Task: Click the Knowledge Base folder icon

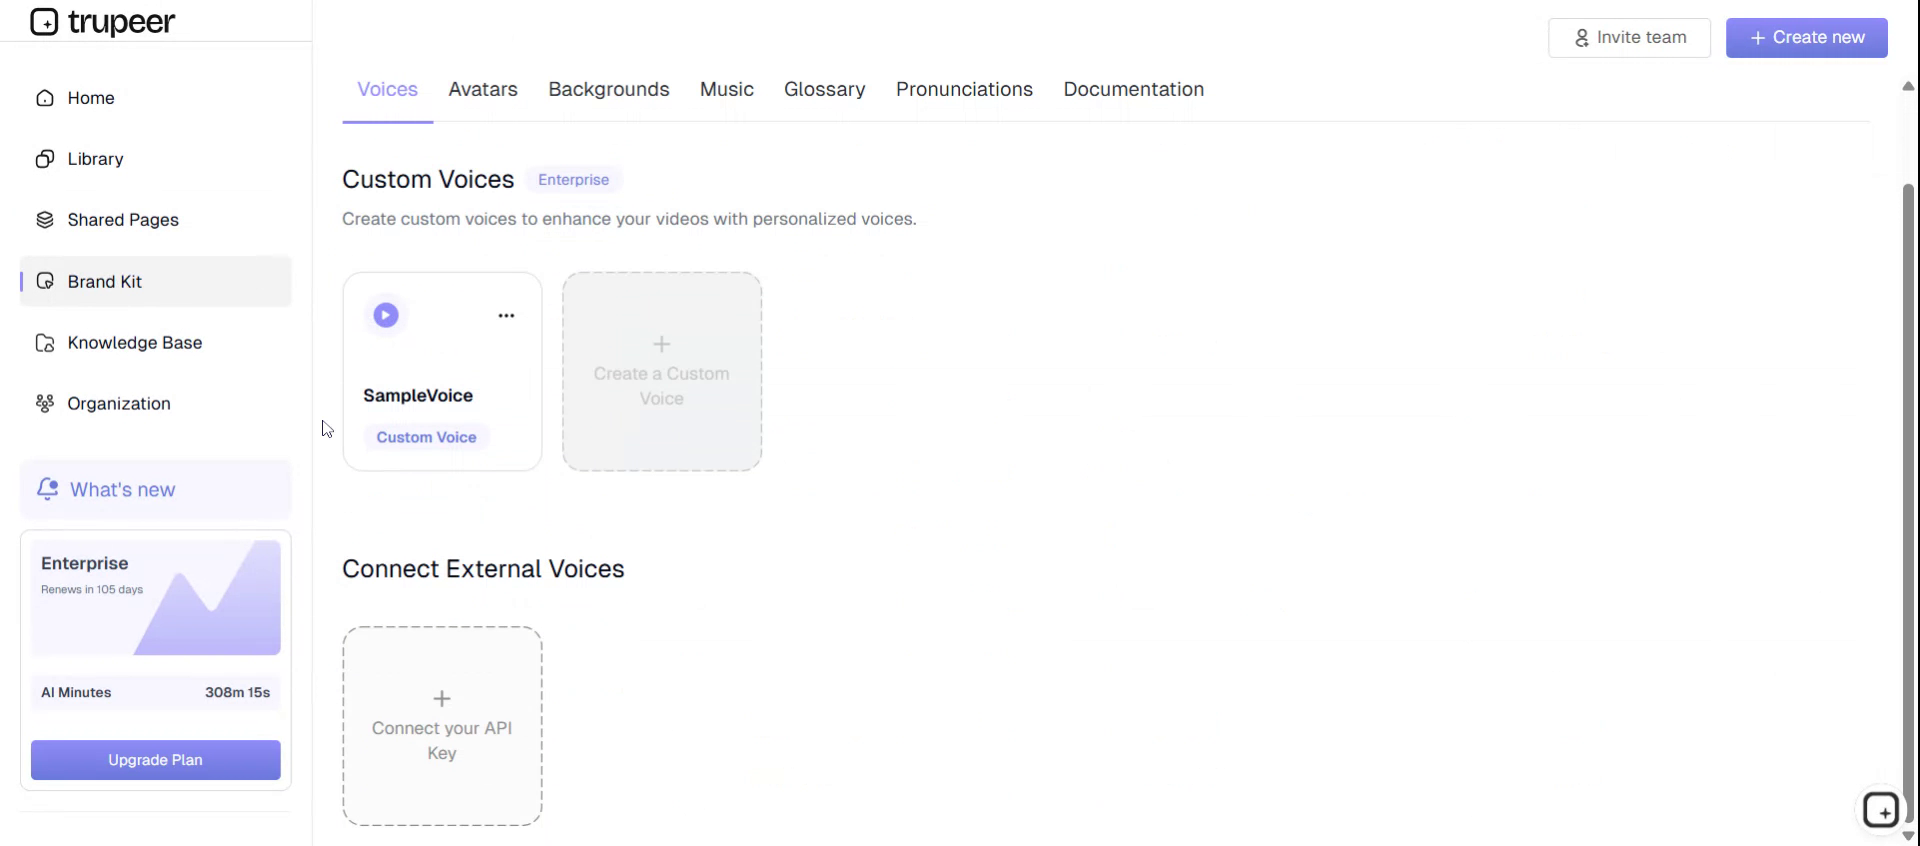Action: tap(45, 343)
